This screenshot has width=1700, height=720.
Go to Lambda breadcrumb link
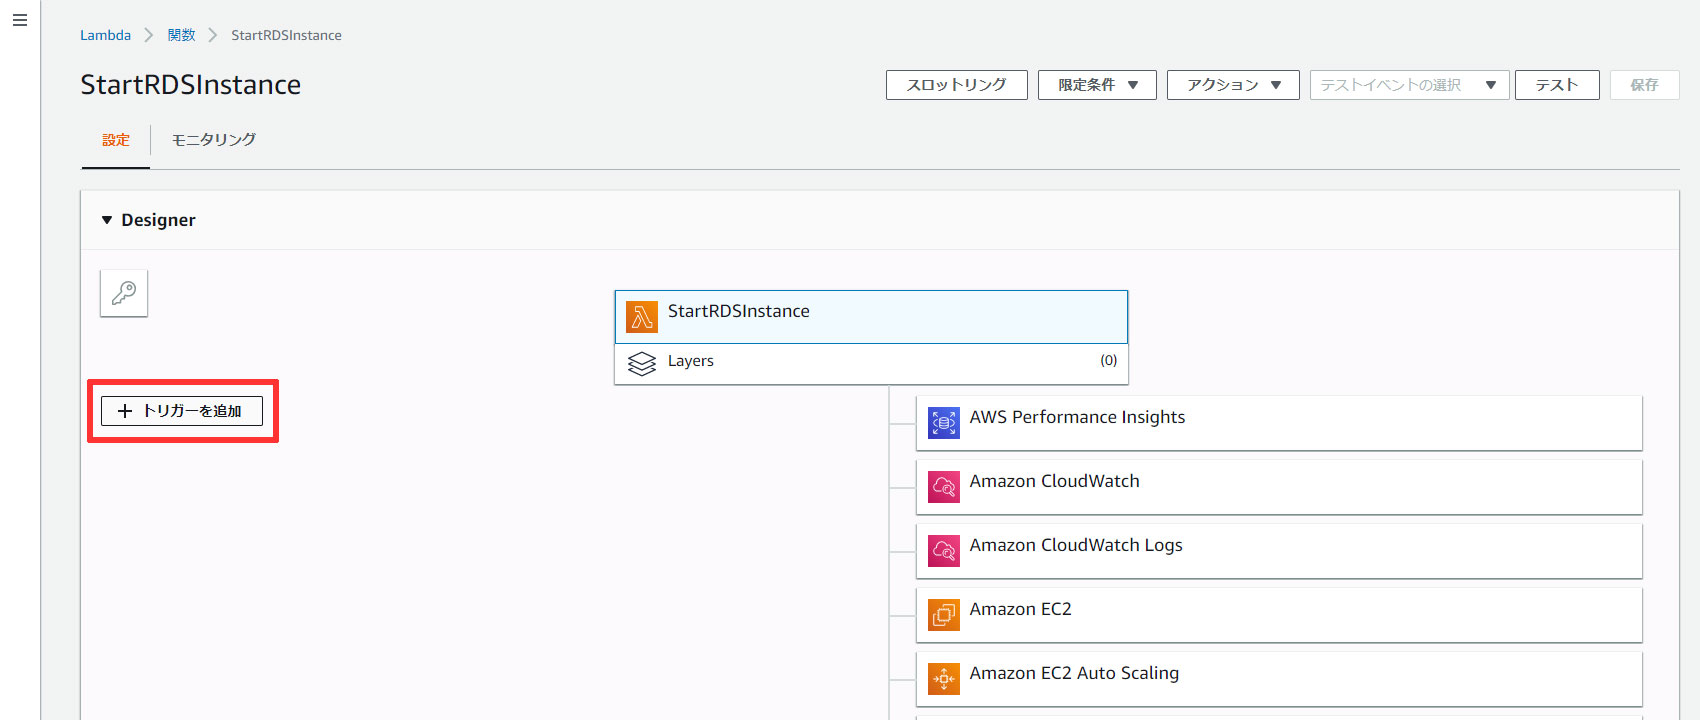click(105, 35)
